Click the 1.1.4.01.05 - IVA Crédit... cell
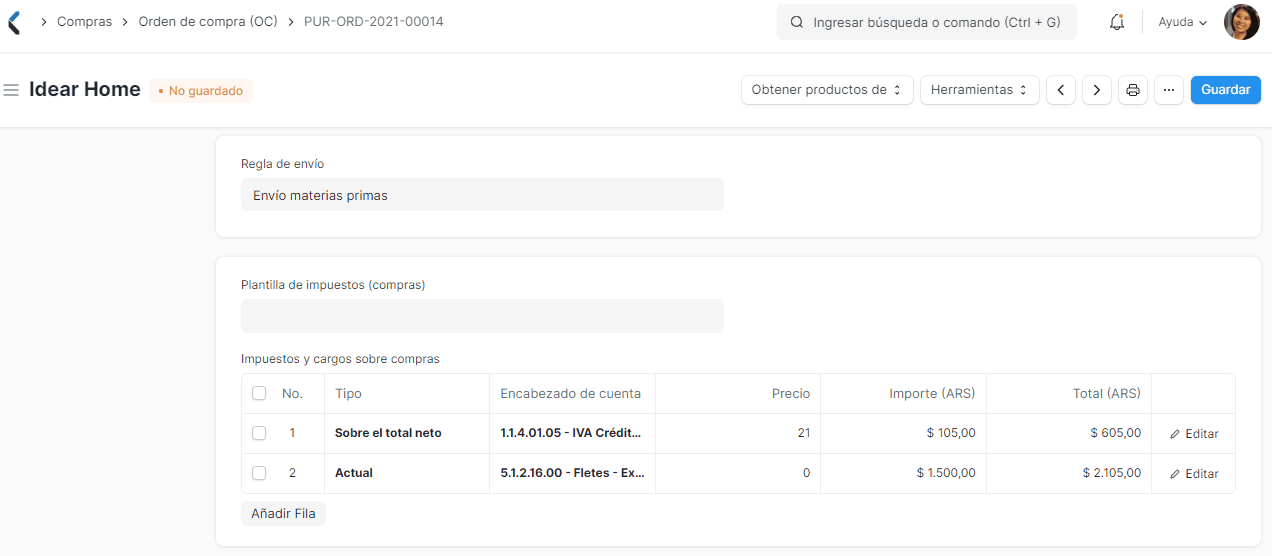The width and height of the screenshot is (1272, 556). pyautogui.click(x=573, y=434)
